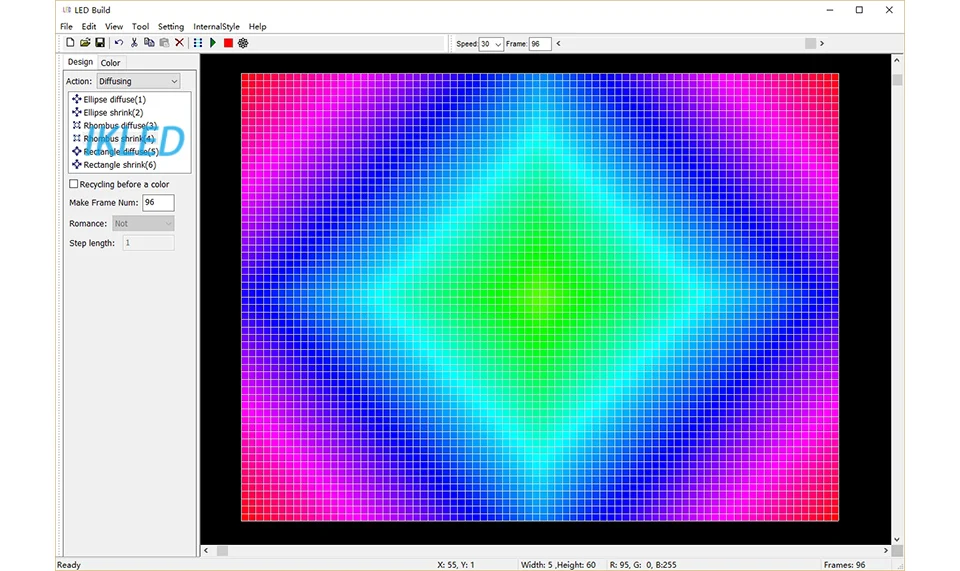Toggle Recycling before a color checkbox
This screenshot has width=960, height=571.
click(x=73, y=184)
